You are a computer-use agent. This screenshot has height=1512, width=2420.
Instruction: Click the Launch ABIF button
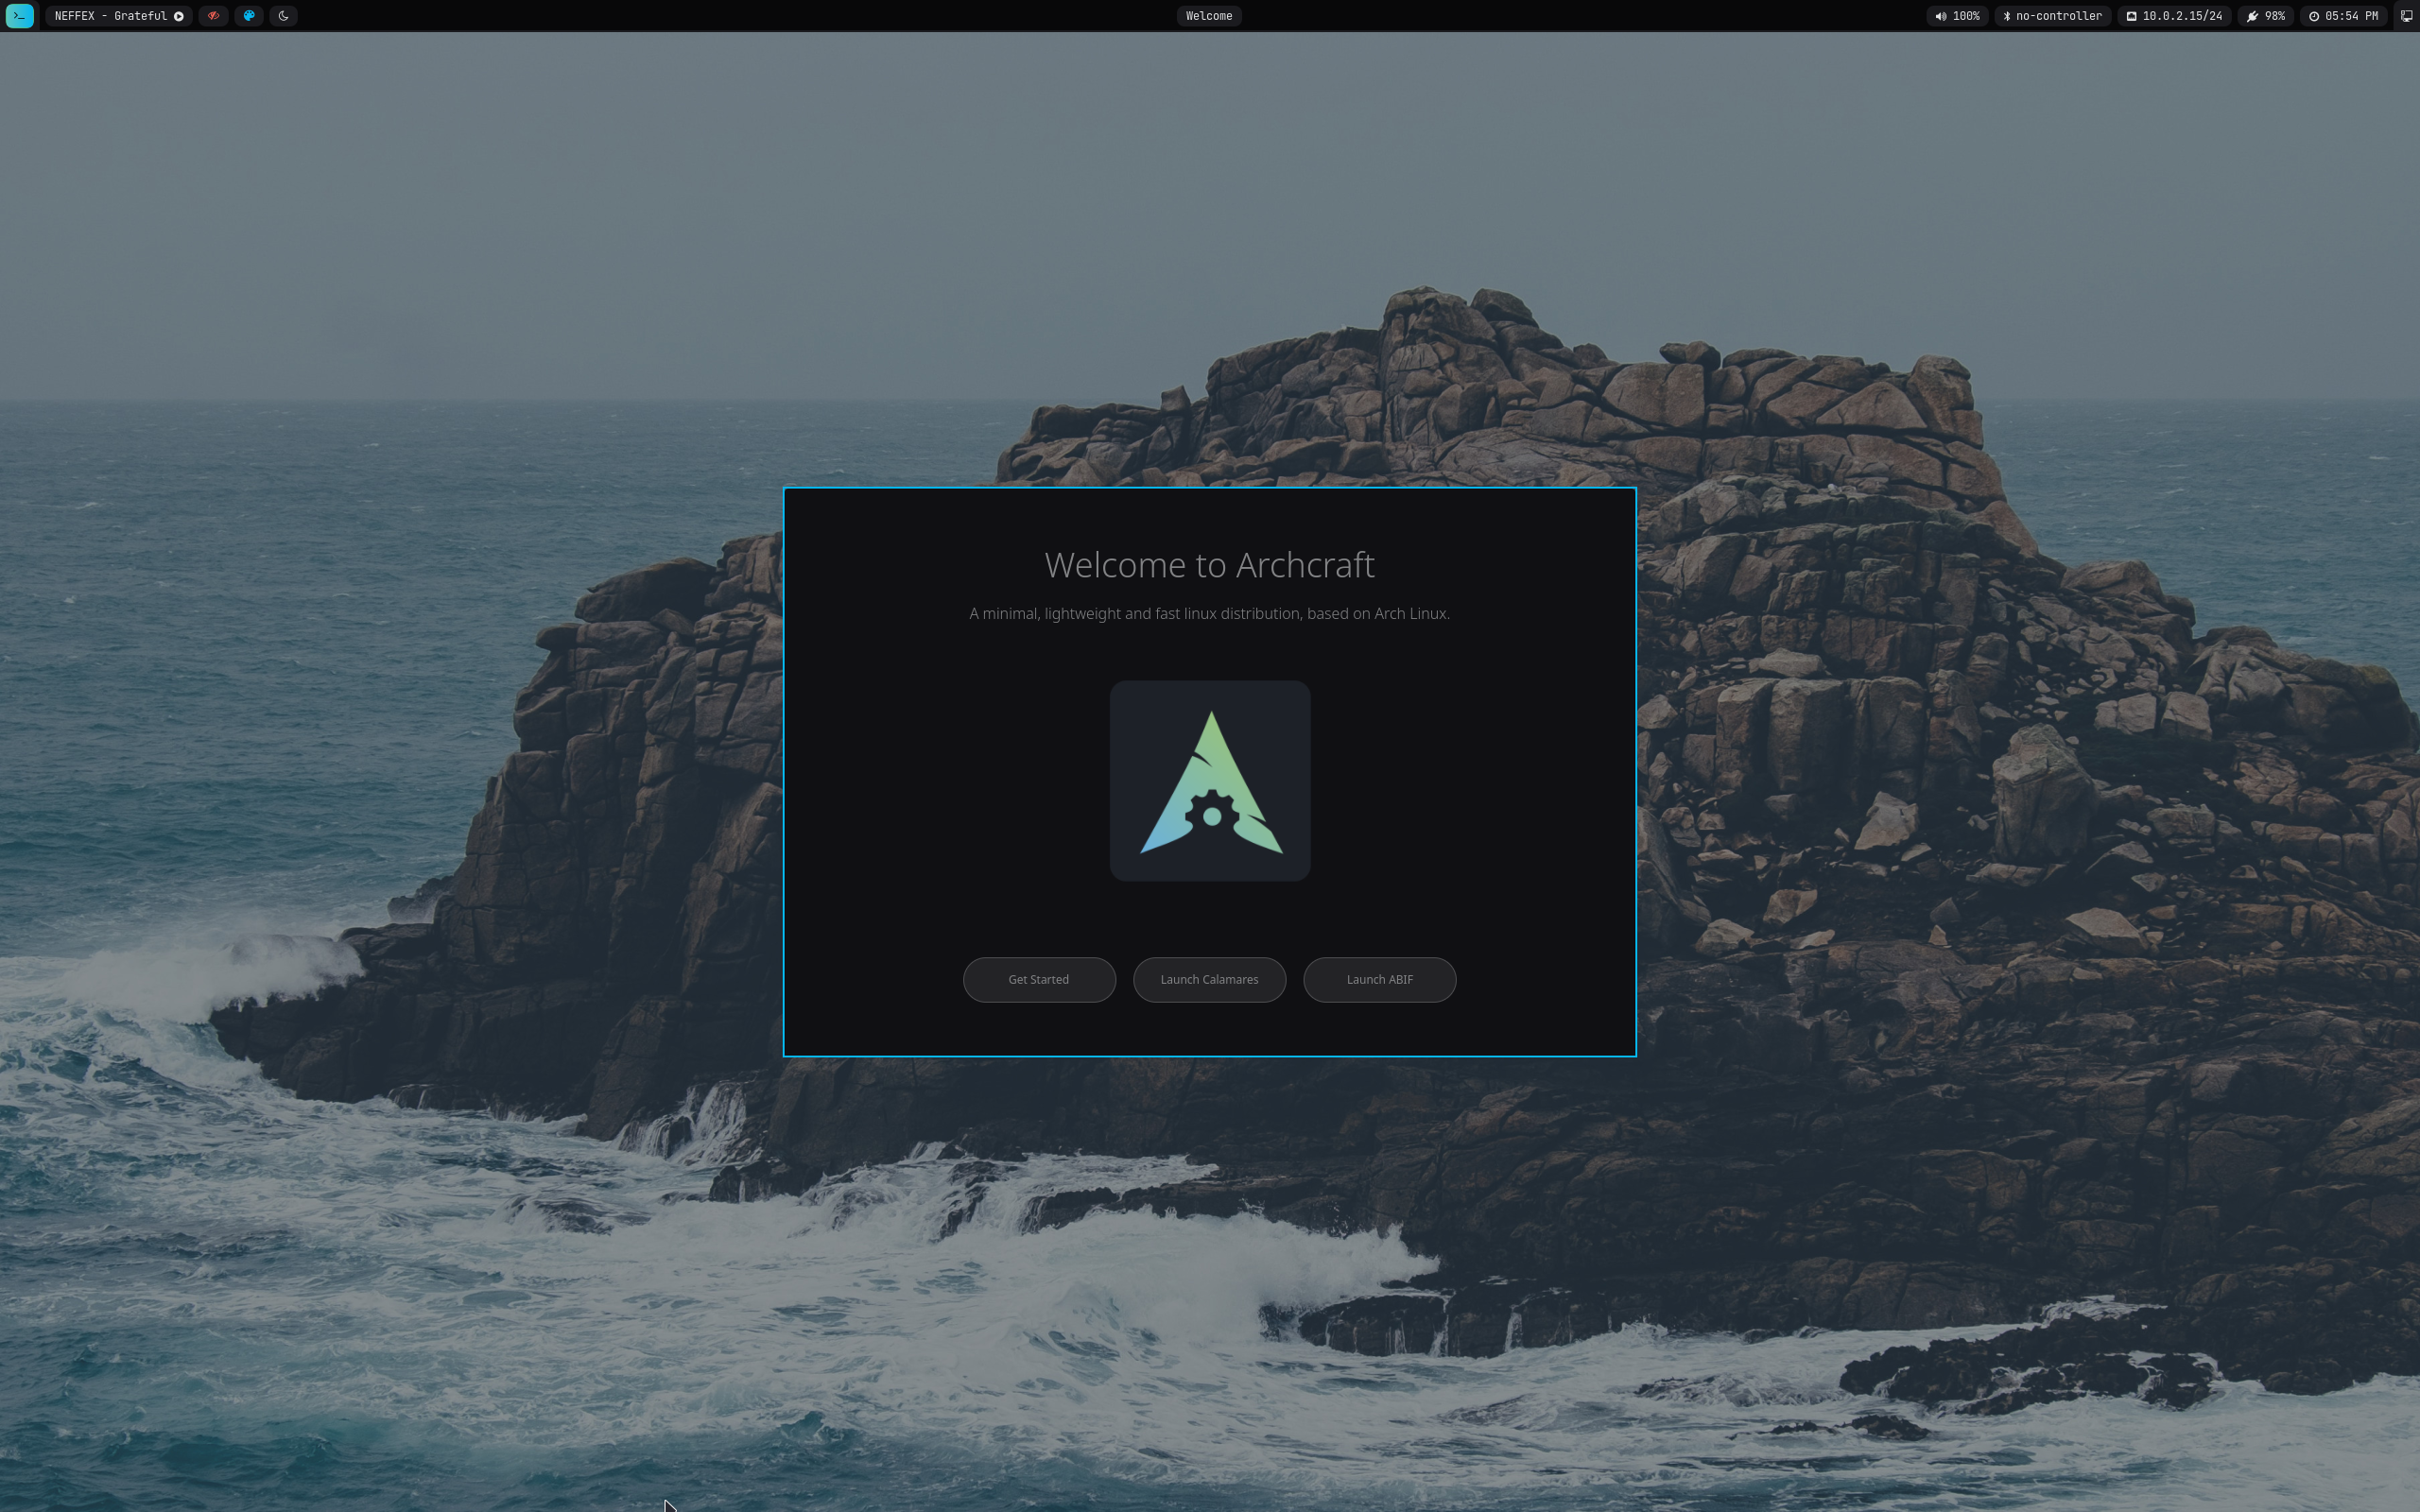1379,979
